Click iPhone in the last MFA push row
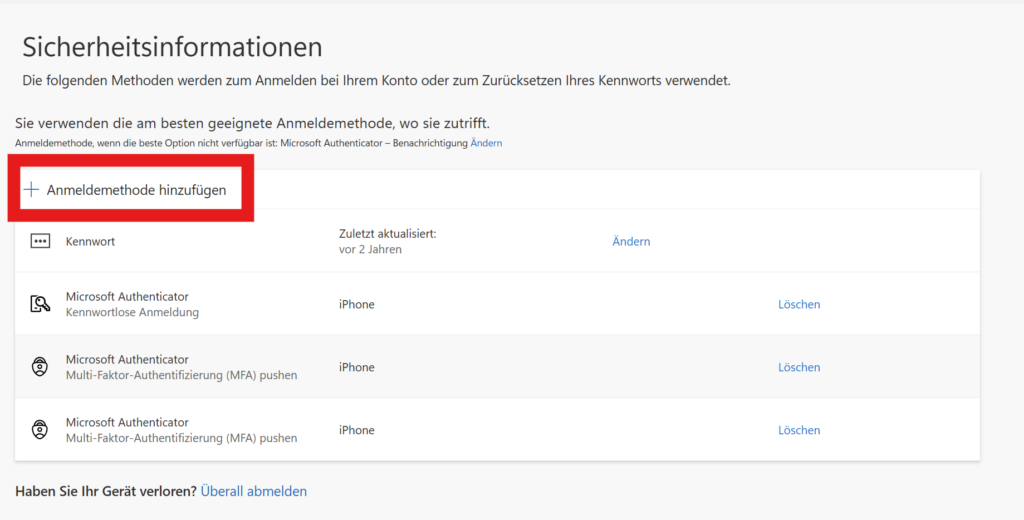This screenshot has width=1024, height=520. tap(356, 430)
